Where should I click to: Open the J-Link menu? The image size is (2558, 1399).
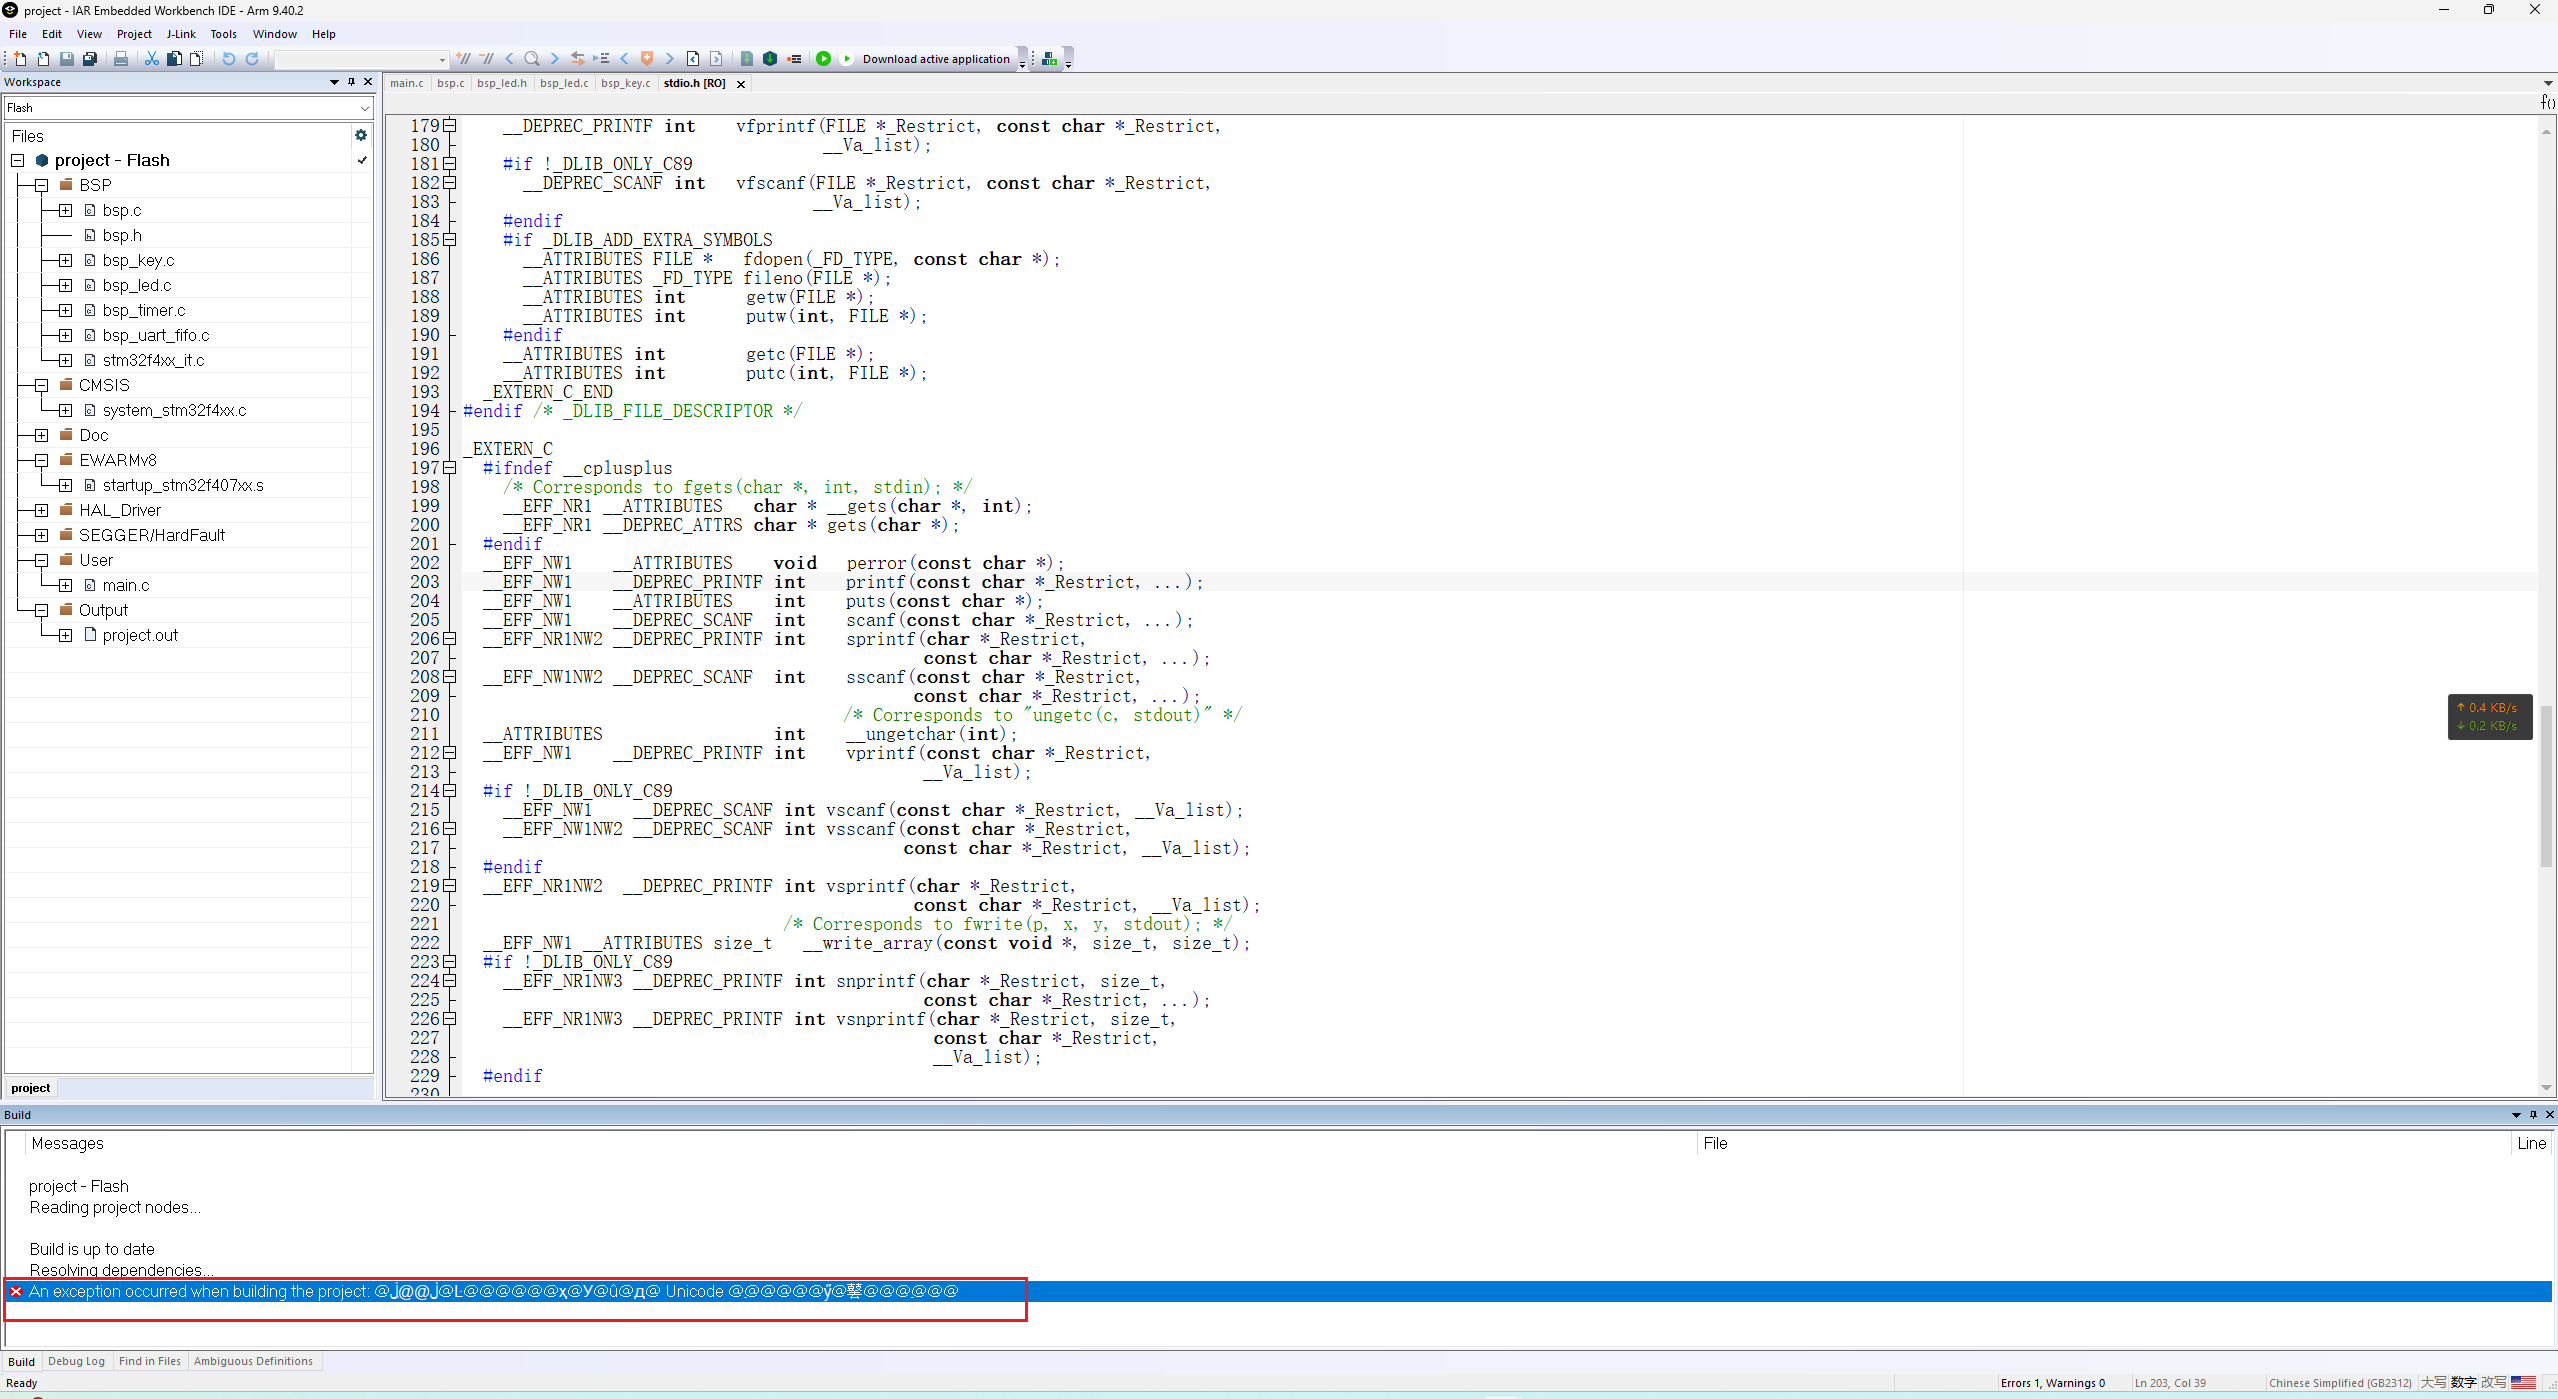click(181, 34)
